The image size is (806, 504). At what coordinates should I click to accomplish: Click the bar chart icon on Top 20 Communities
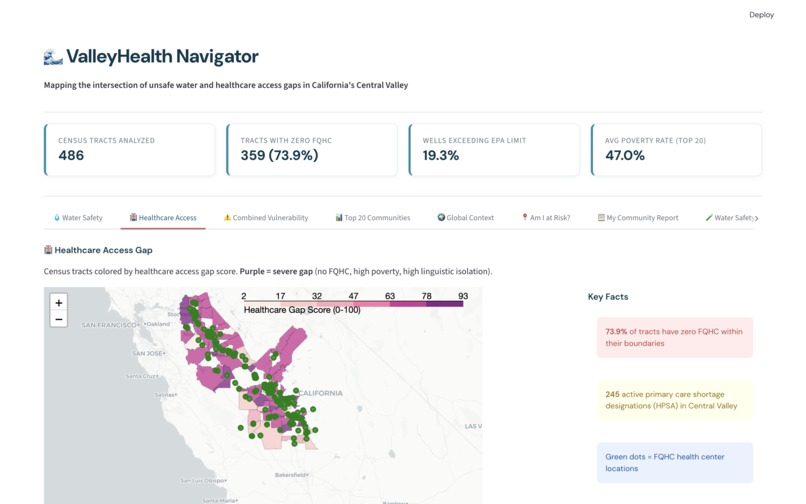coord(339,218)
